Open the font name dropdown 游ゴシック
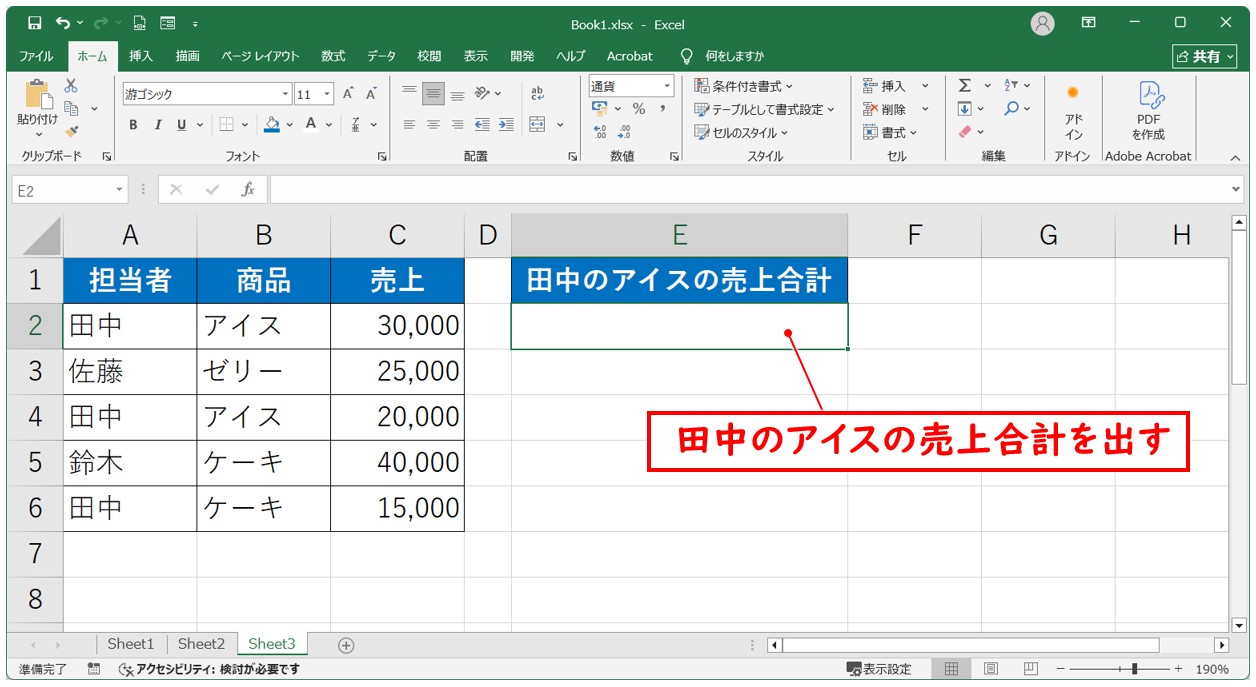 pos(286,94)
